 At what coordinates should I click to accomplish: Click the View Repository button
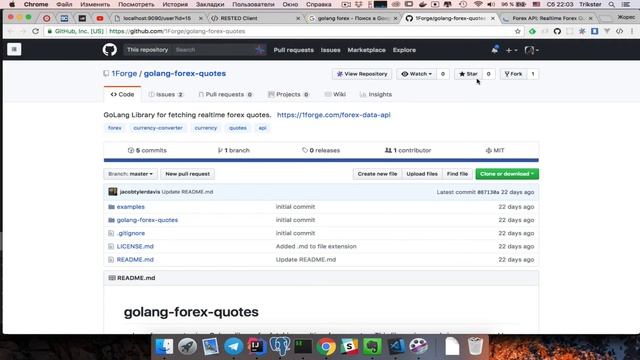362,74
